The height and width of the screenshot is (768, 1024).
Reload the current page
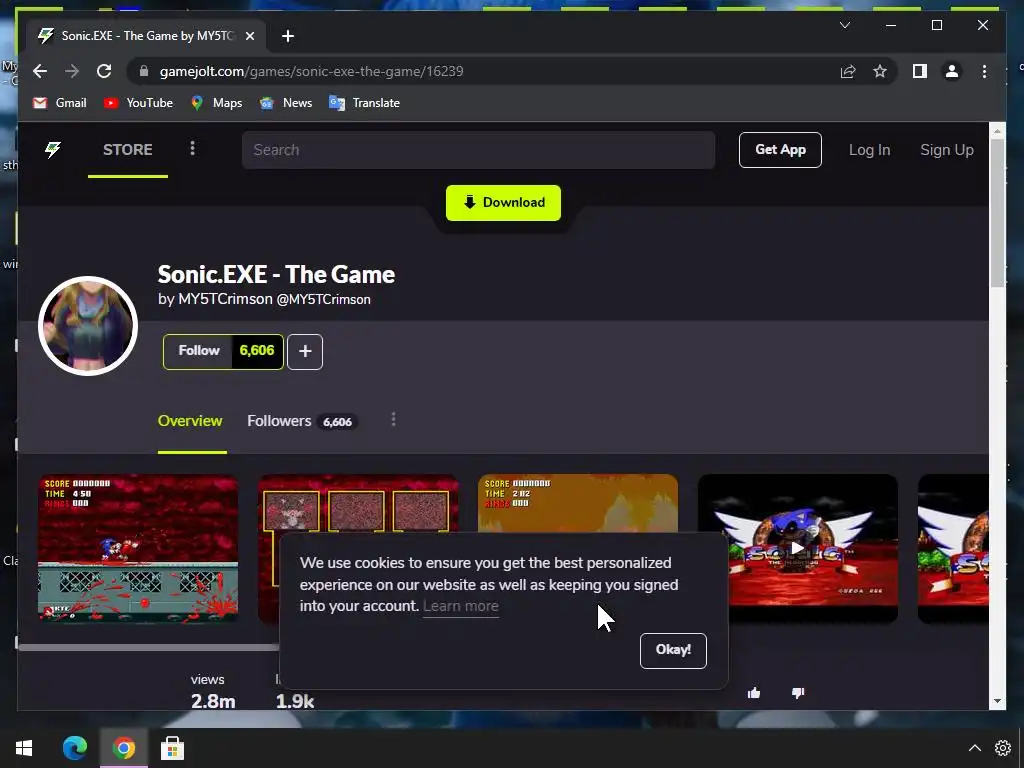[104, 71]
